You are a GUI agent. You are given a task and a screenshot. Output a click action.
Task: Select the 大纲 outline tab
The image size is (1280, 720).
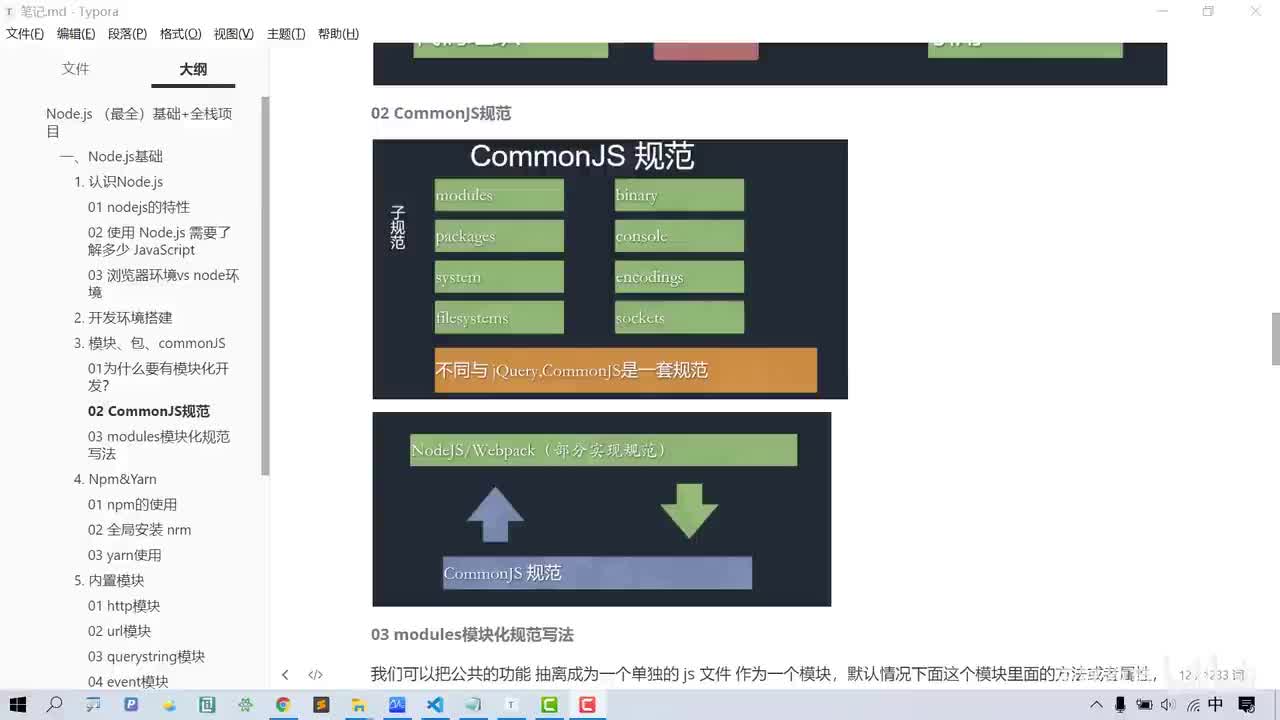click(x=193, y=69)
